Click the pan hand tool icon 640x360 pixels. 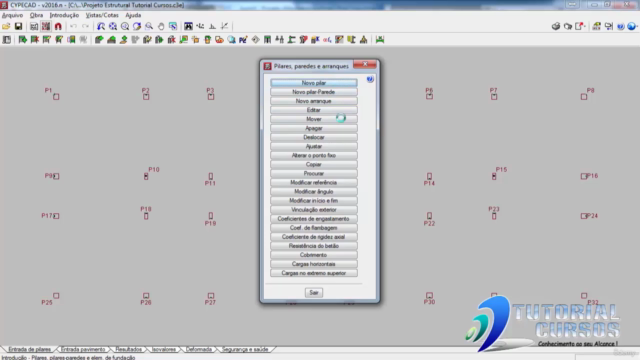161,26
